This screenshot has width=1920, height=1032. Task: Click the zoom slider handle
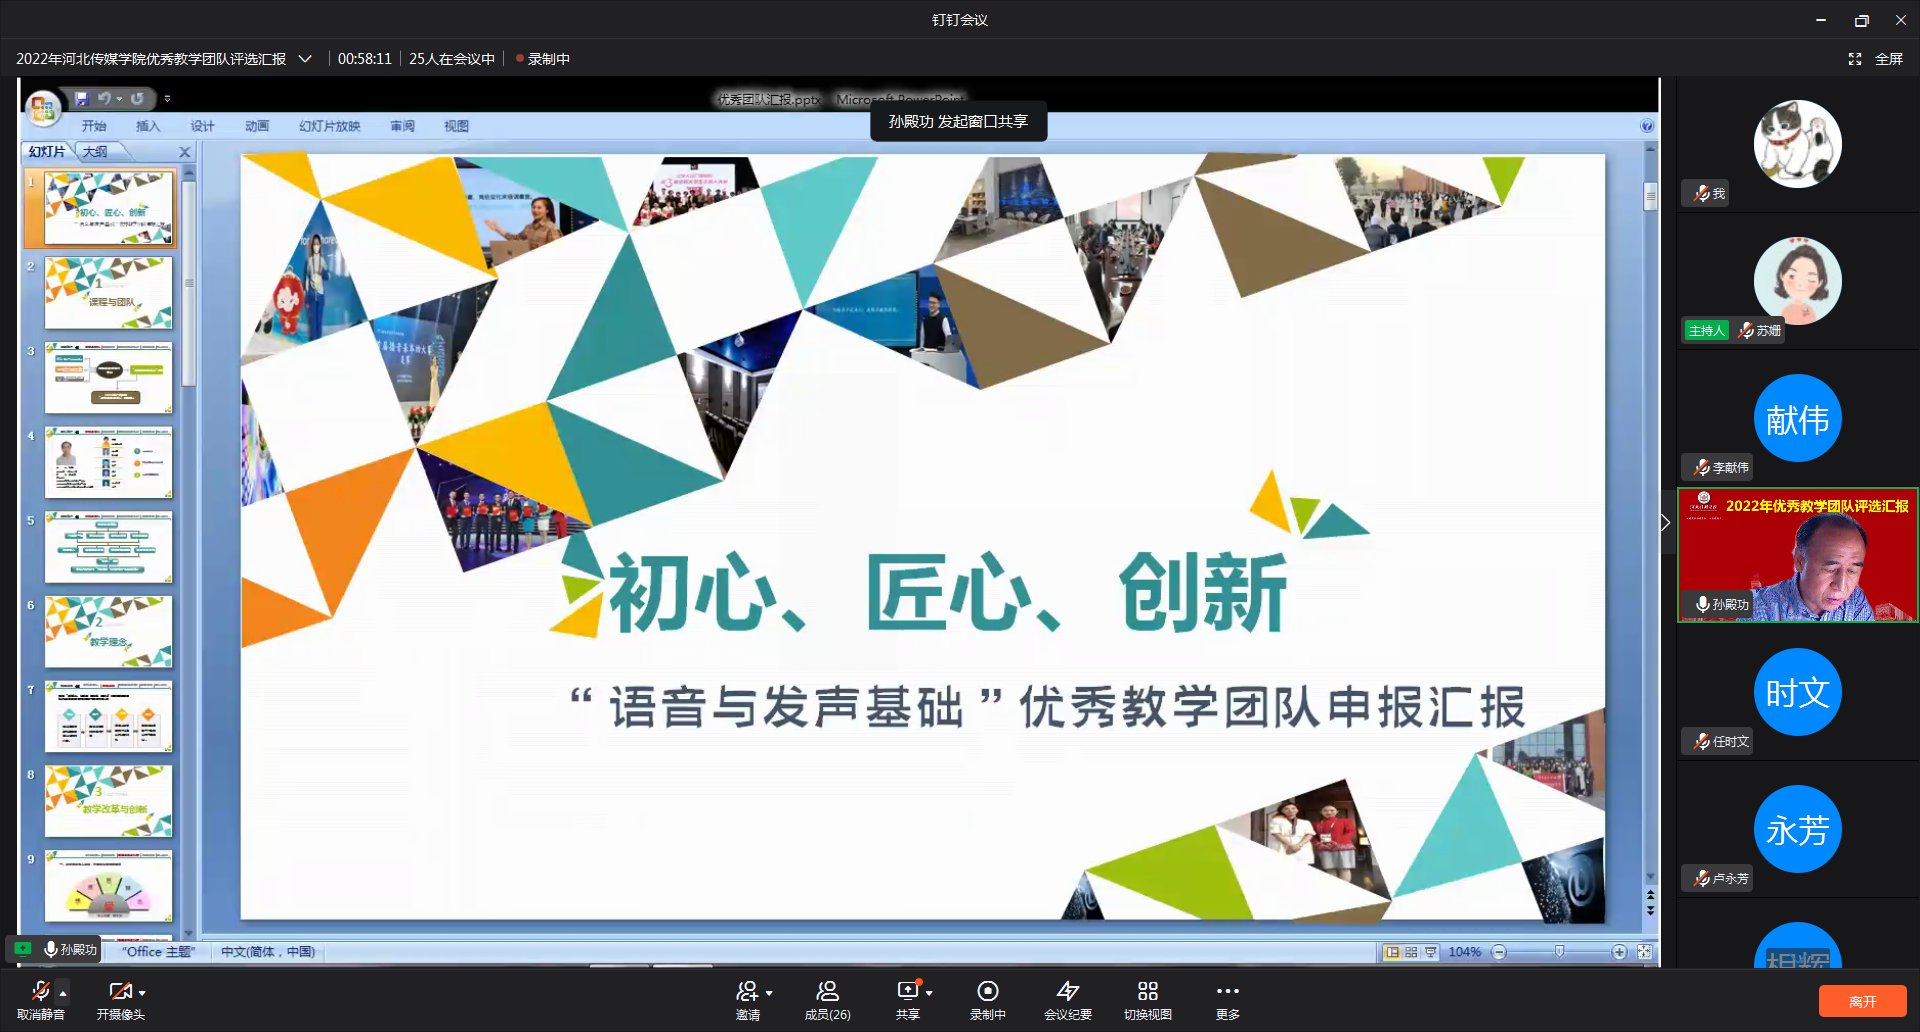(x=1559, y=952)
